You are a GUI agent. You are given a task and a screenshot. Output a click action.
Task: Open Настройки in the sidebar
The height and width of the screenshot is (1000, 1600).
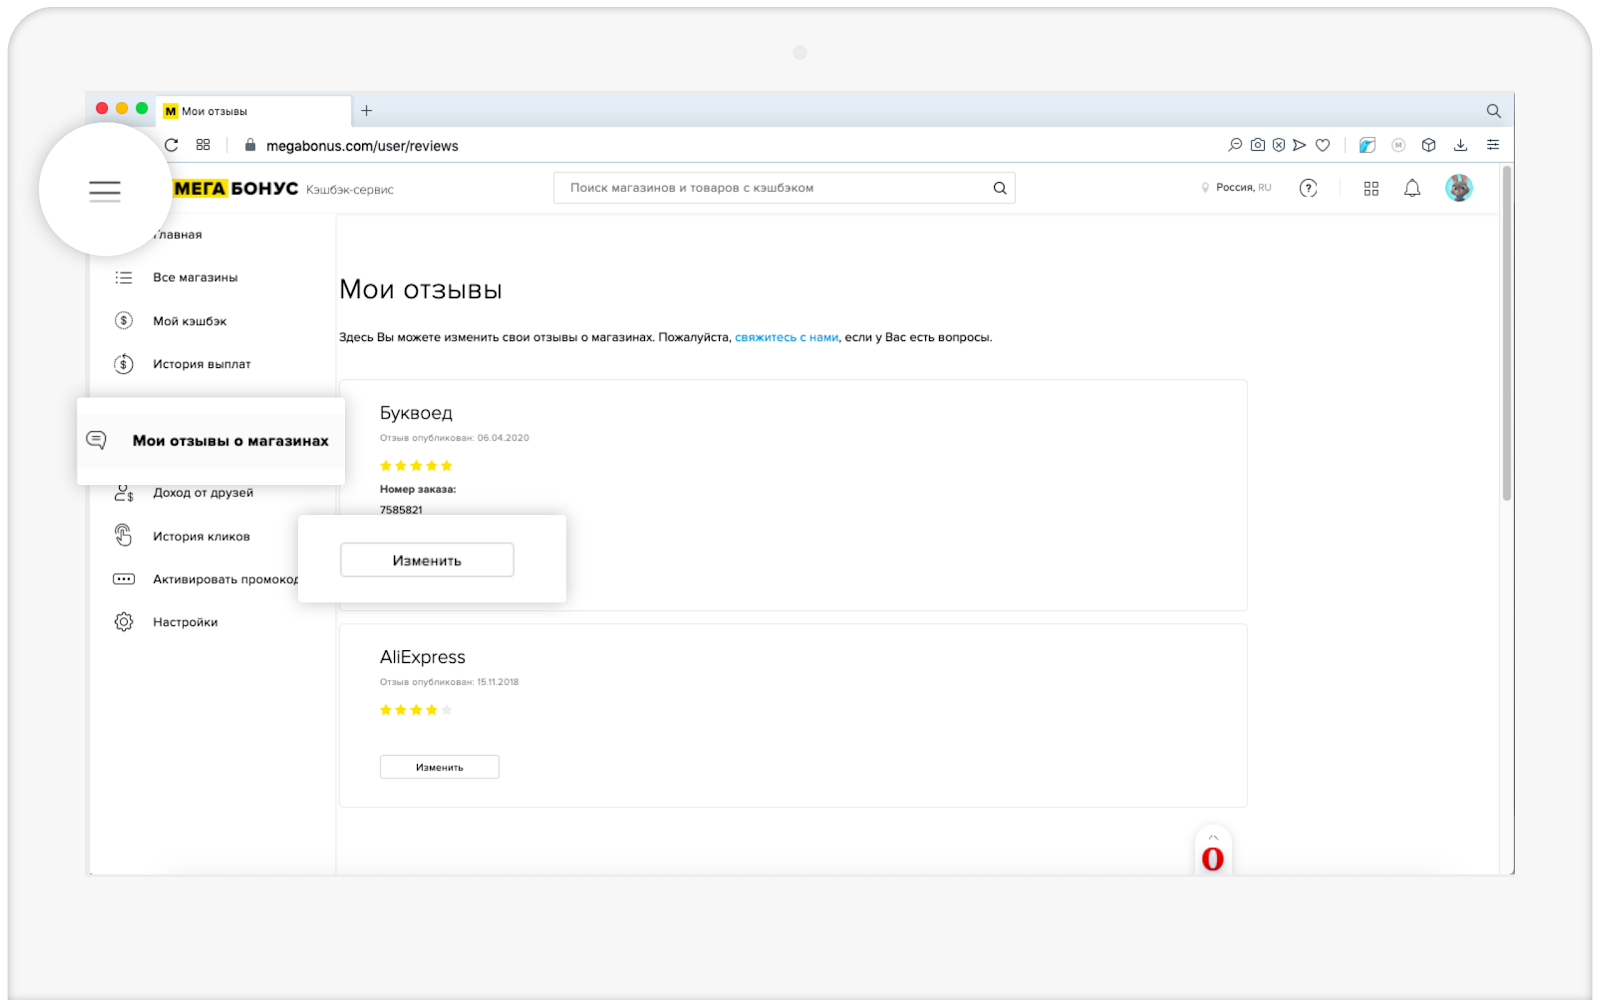tap(185, 622)
